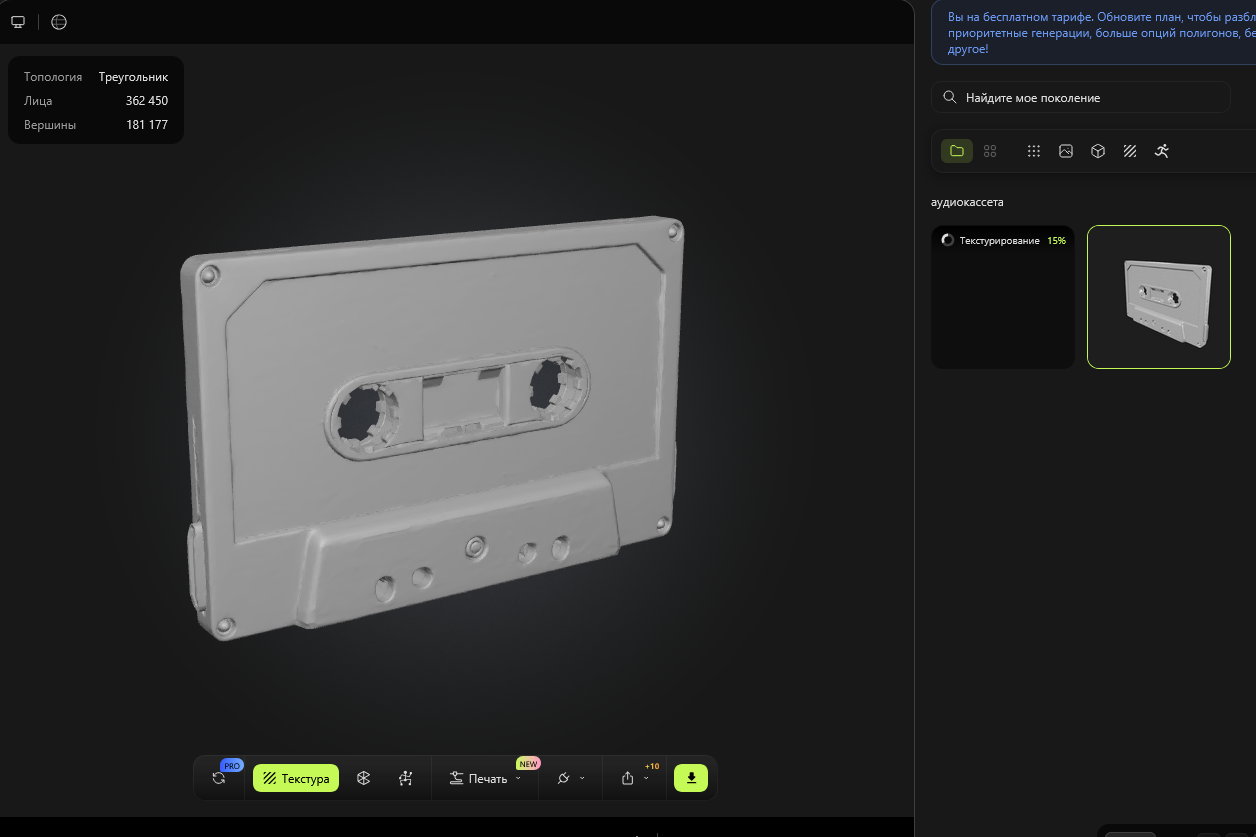
Task: Select the cassette model thumbnail
Action: click(x=1159, y=297)
